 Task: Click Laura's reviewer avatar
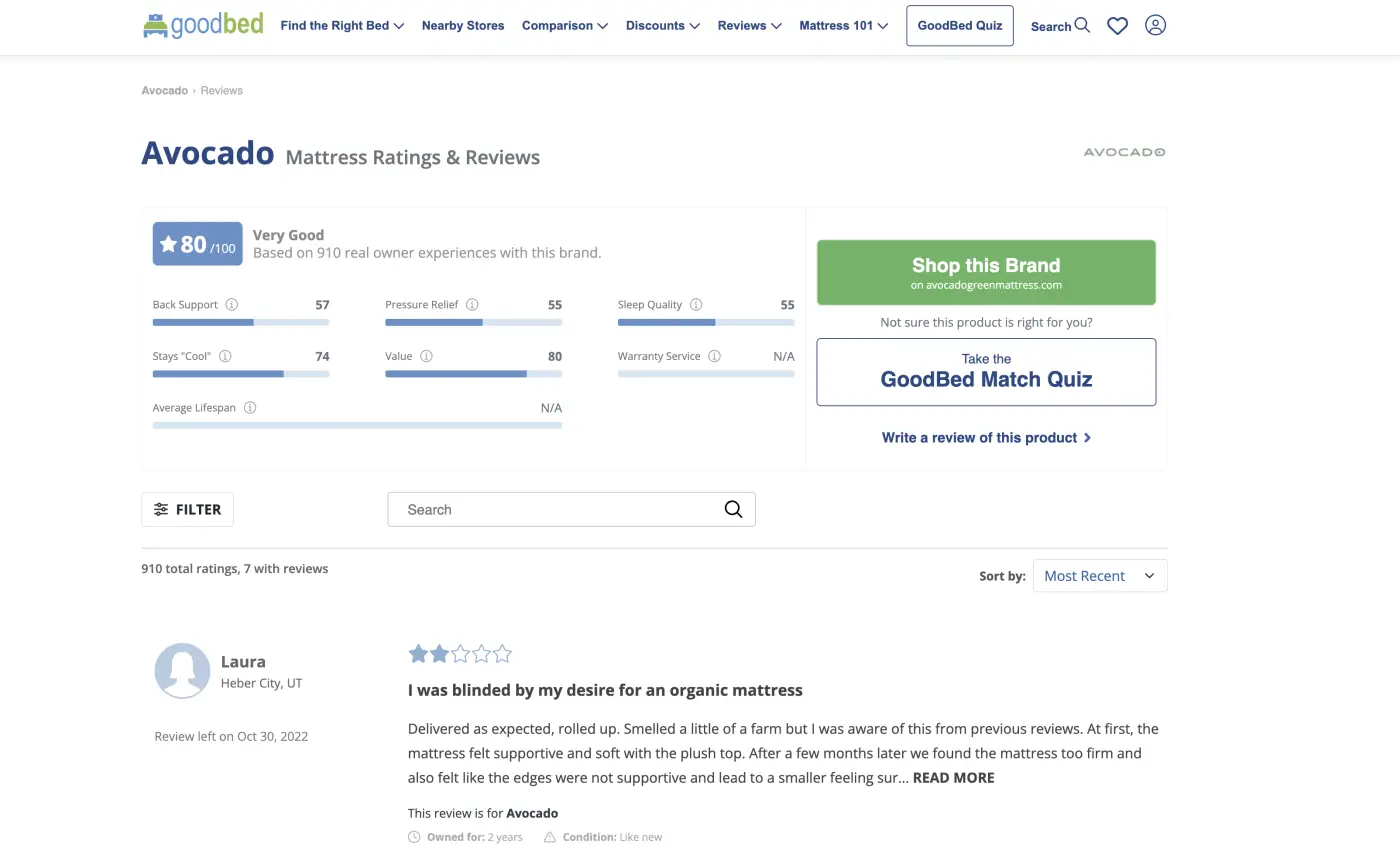coord(182,670)
